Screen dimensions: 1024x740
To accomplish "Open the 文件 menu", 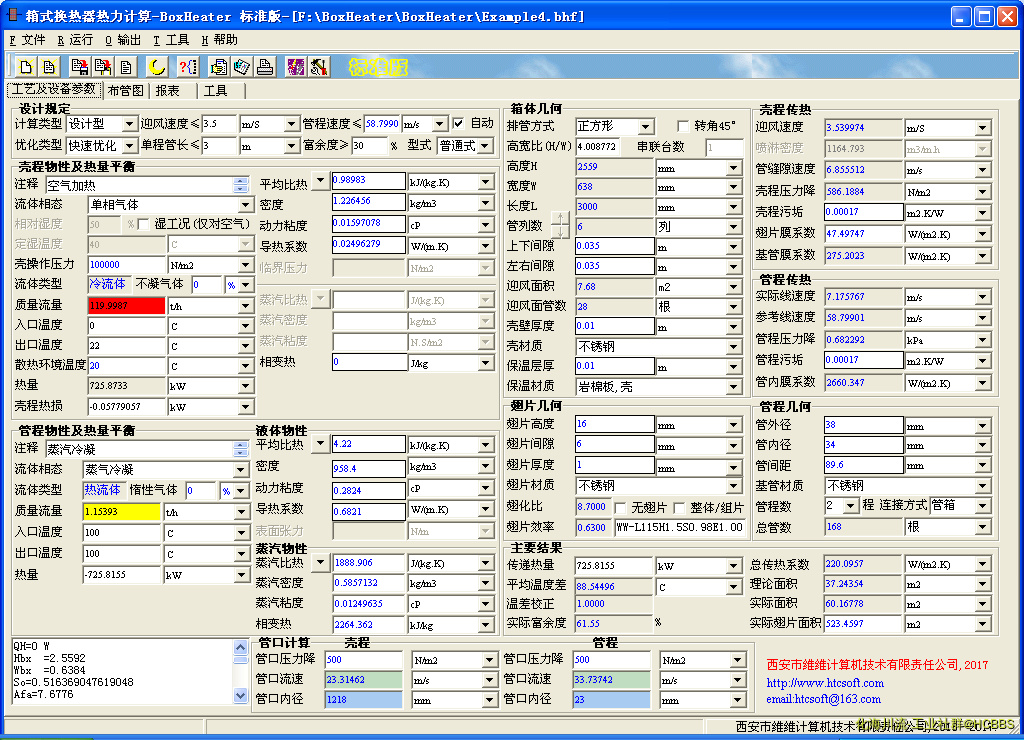I will tap(27, 40).
